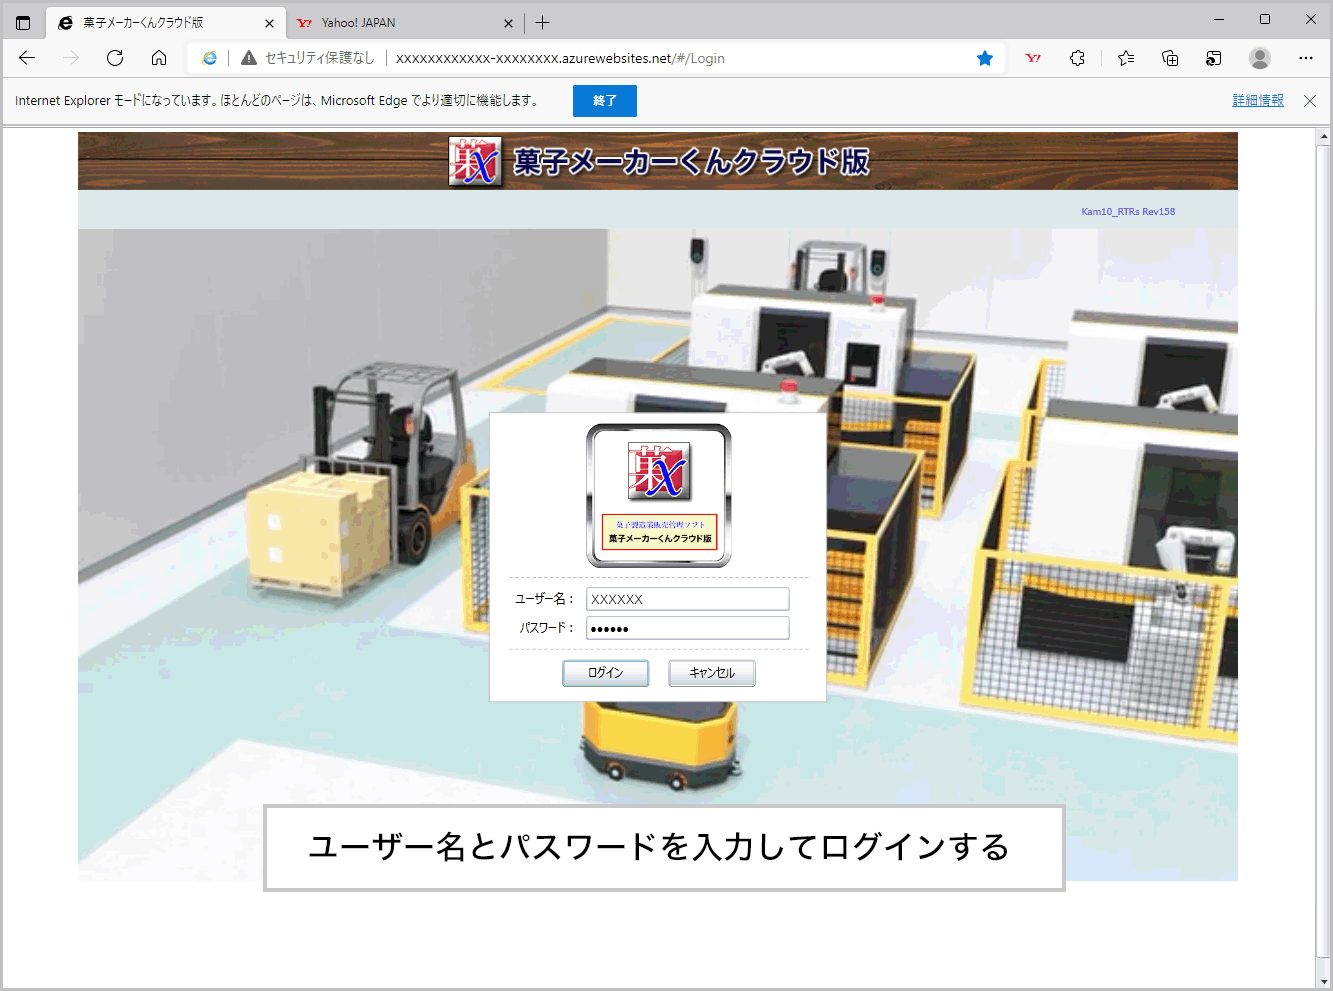Reload the page with the refresh icon
This screenshot has width=1333, height=991.
tap(115, 58)
